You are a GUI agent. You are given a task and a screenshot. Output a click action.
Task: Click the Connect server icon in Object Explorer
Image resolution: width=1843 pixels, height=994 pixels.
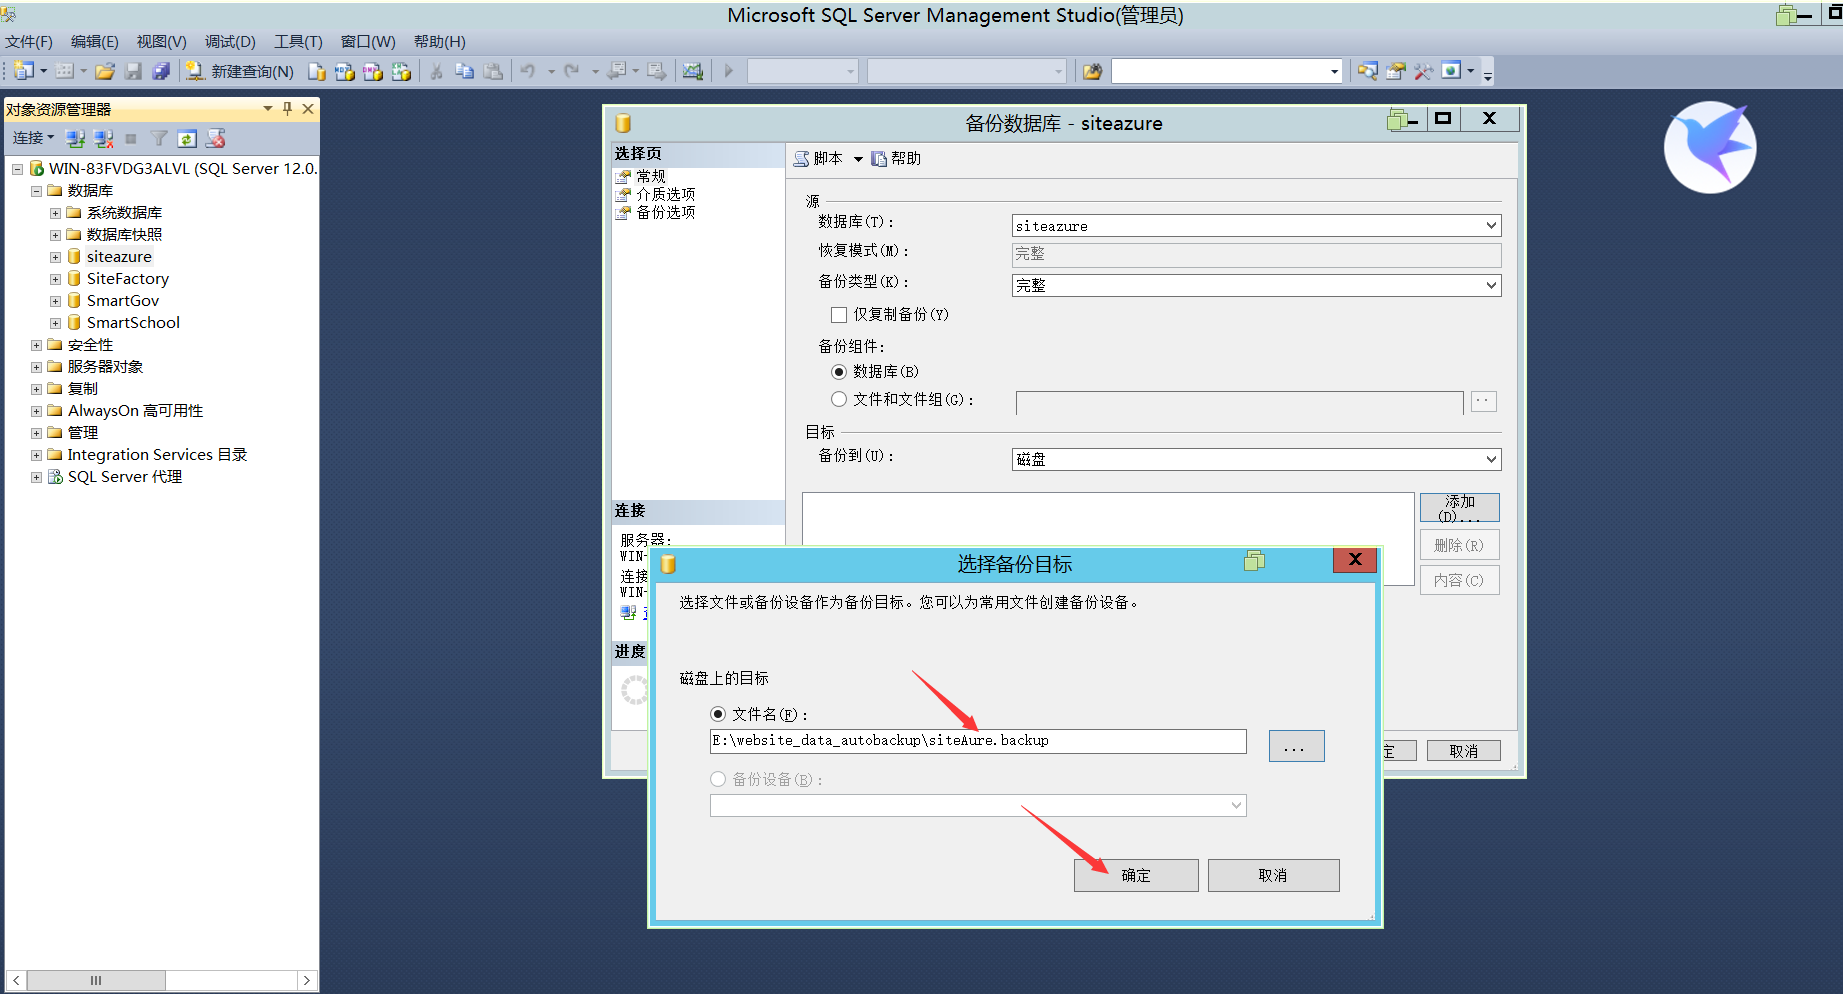point(75,138)
